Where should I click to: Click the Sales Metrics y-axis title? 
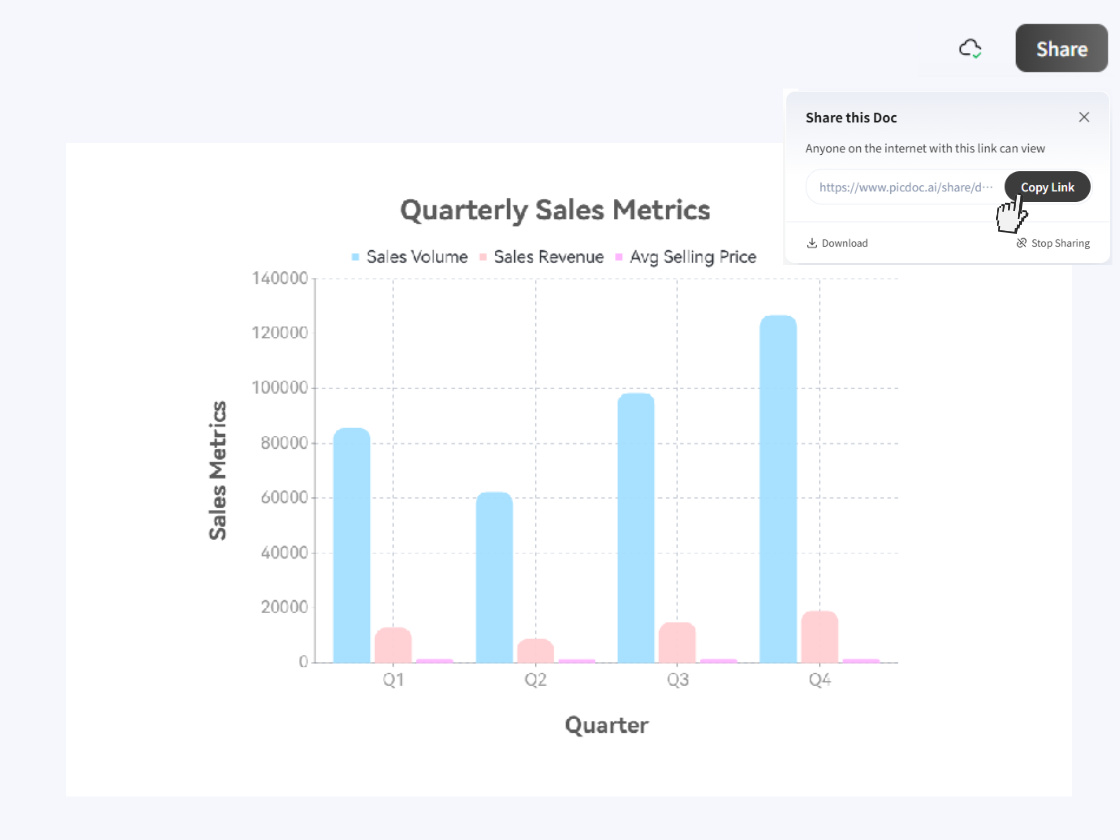click(218, 470)
